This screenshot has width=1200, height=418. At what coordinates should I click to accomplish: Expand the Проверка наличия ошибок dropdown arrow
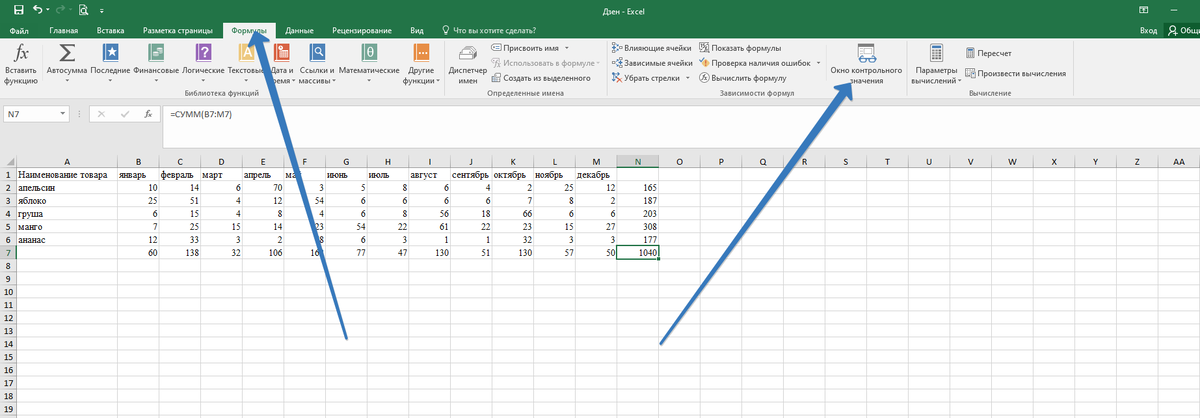click(x=818, y=62)
